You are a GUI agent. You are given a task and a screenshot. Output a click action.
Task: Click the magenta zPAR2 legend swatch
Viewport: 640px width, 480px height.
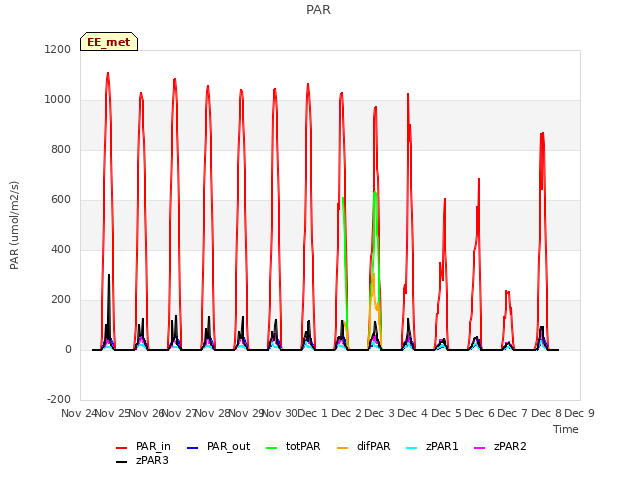tap(480, 448)
